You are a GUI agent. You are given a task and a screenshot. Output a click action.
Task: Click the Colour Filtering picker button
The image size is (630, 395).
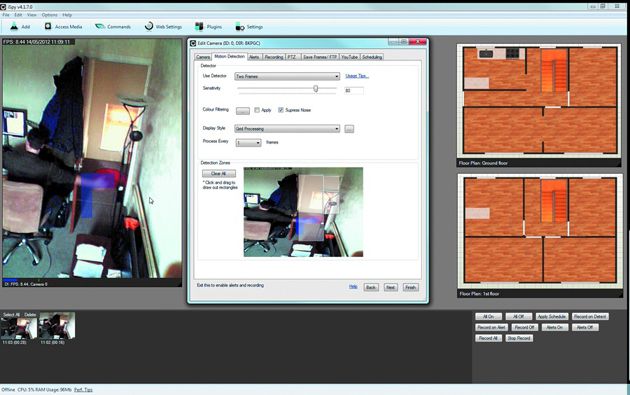(x=243, y=111)
